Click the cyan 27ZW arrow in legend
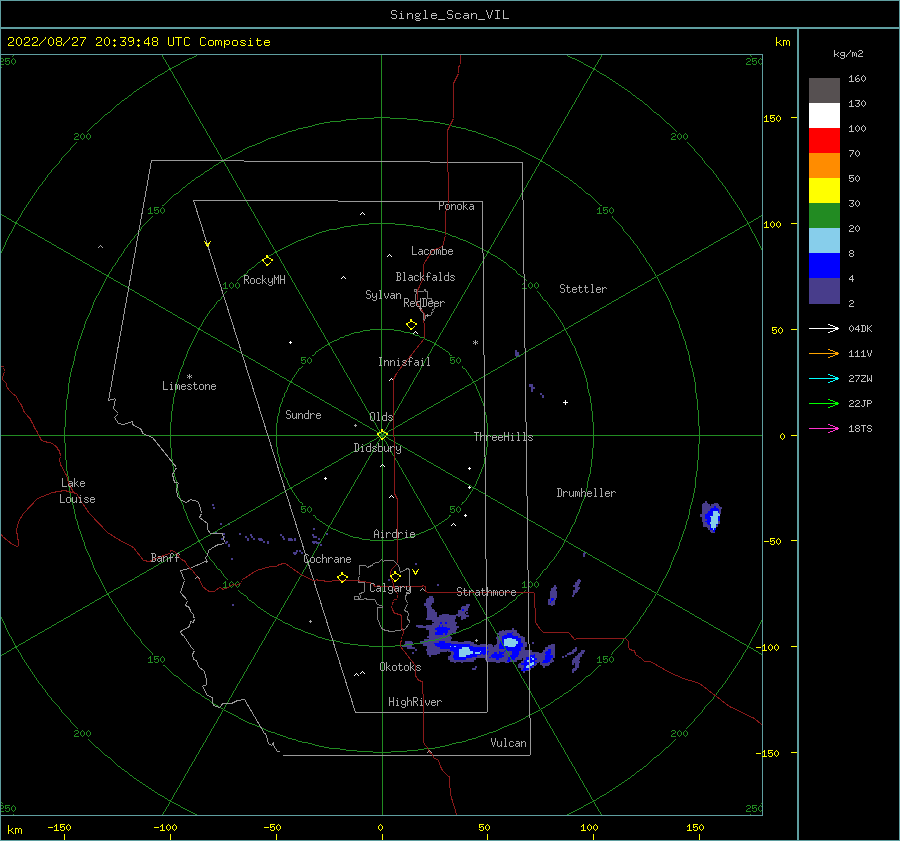 (824, 378)
